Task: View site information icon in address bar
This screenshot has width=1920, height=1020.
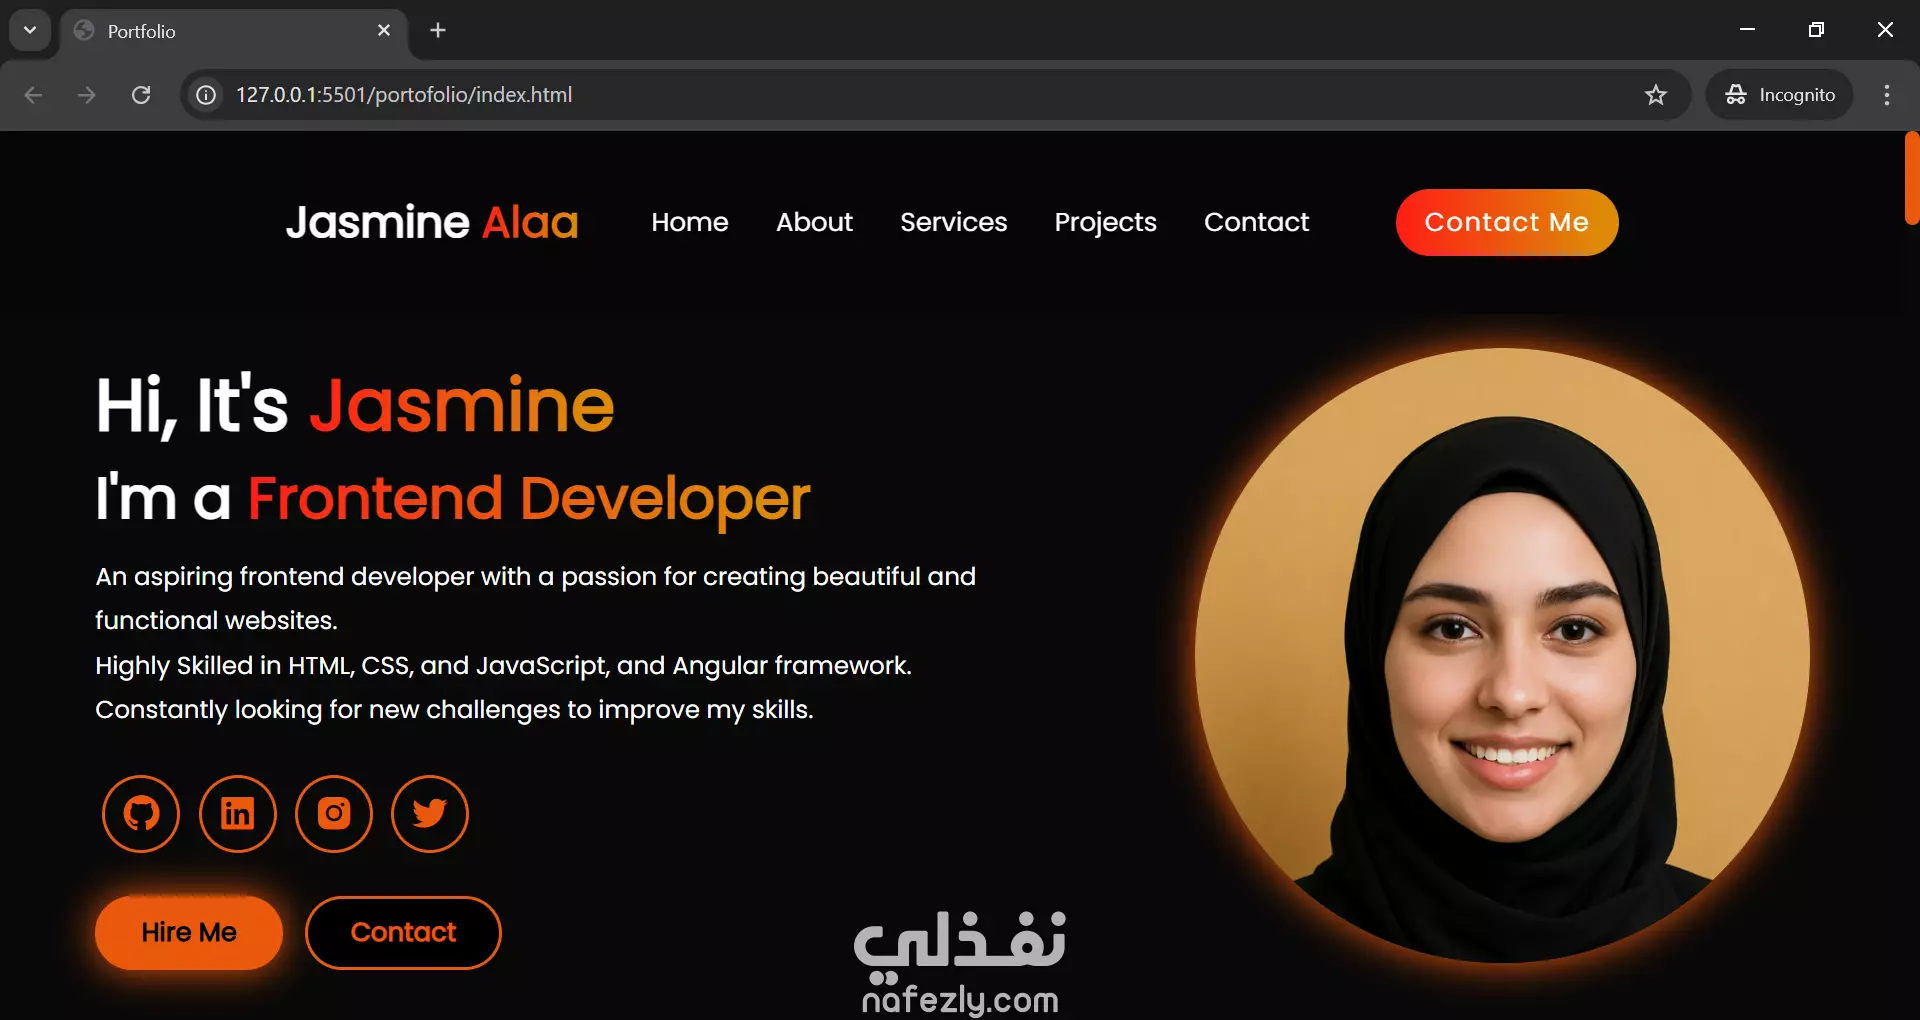Action: [206, 95]
